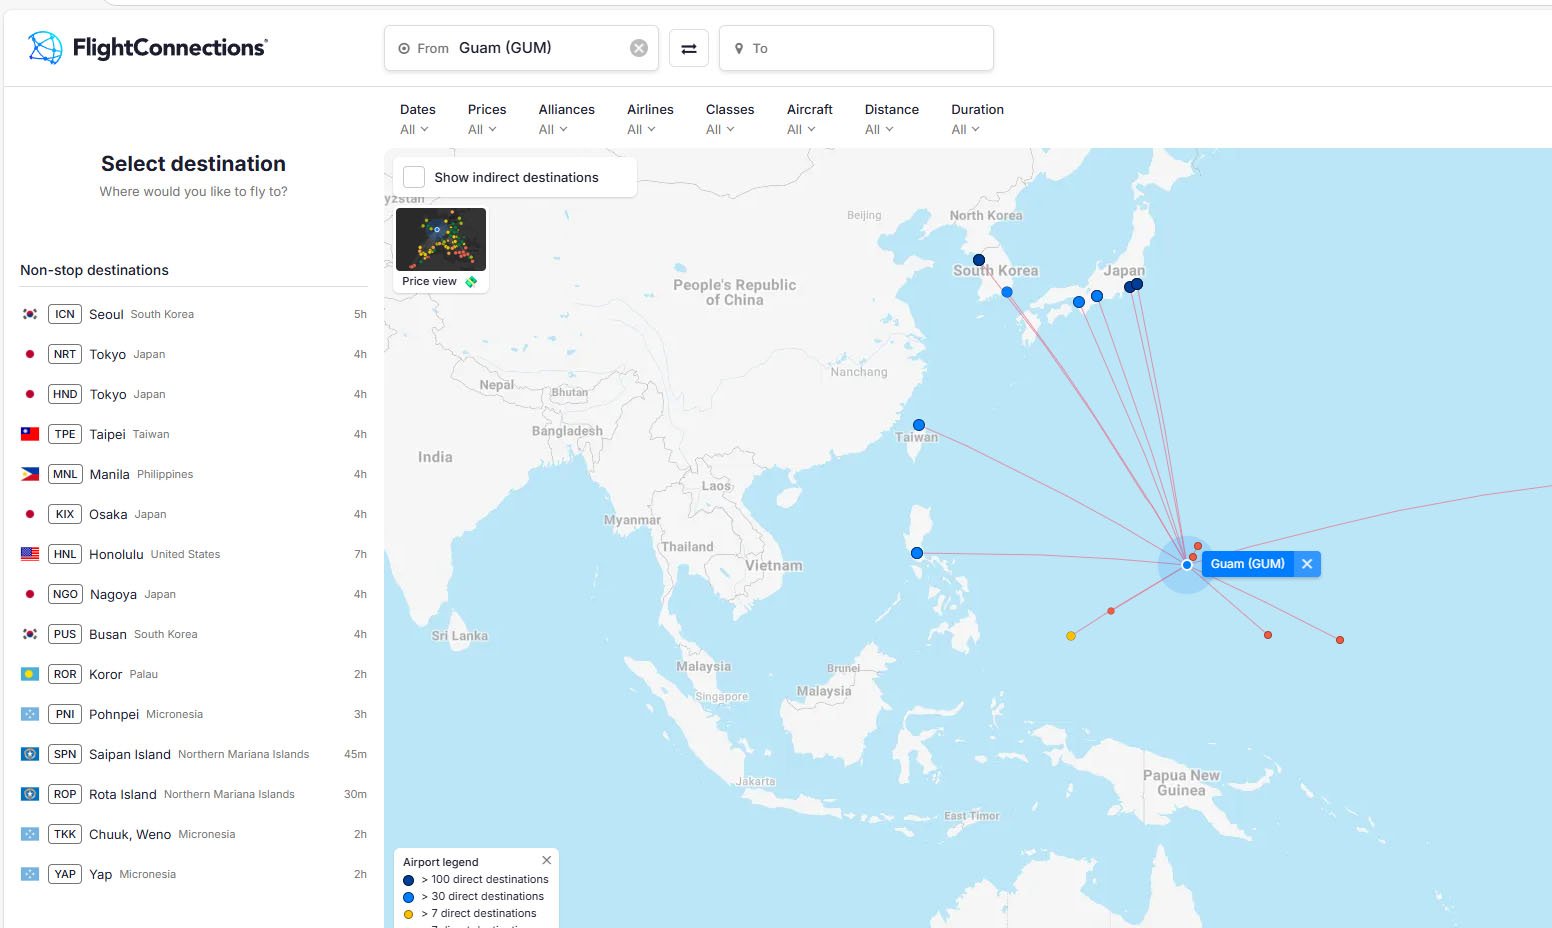
Task: Open the Airlines filter dropdown
Action: pyautogui.click(x=650, y=119)
